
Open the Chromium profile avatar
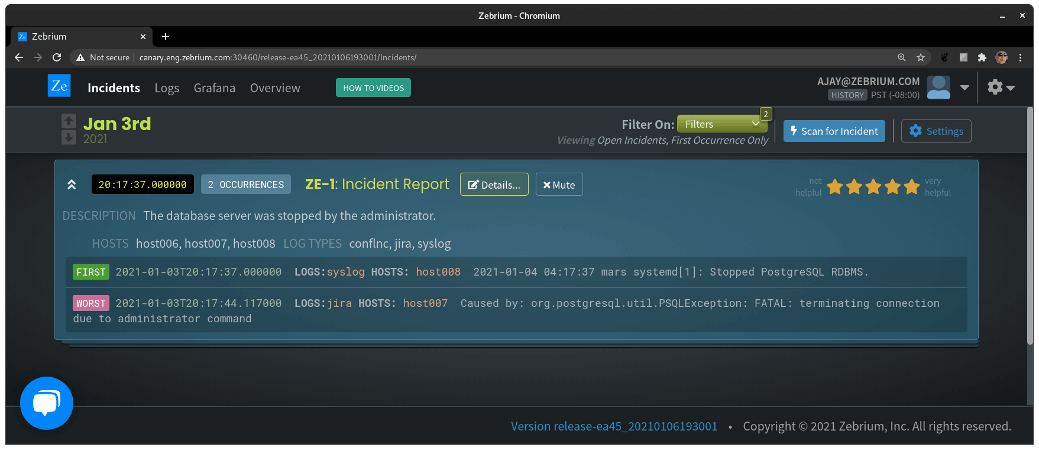coord(1001,58)
